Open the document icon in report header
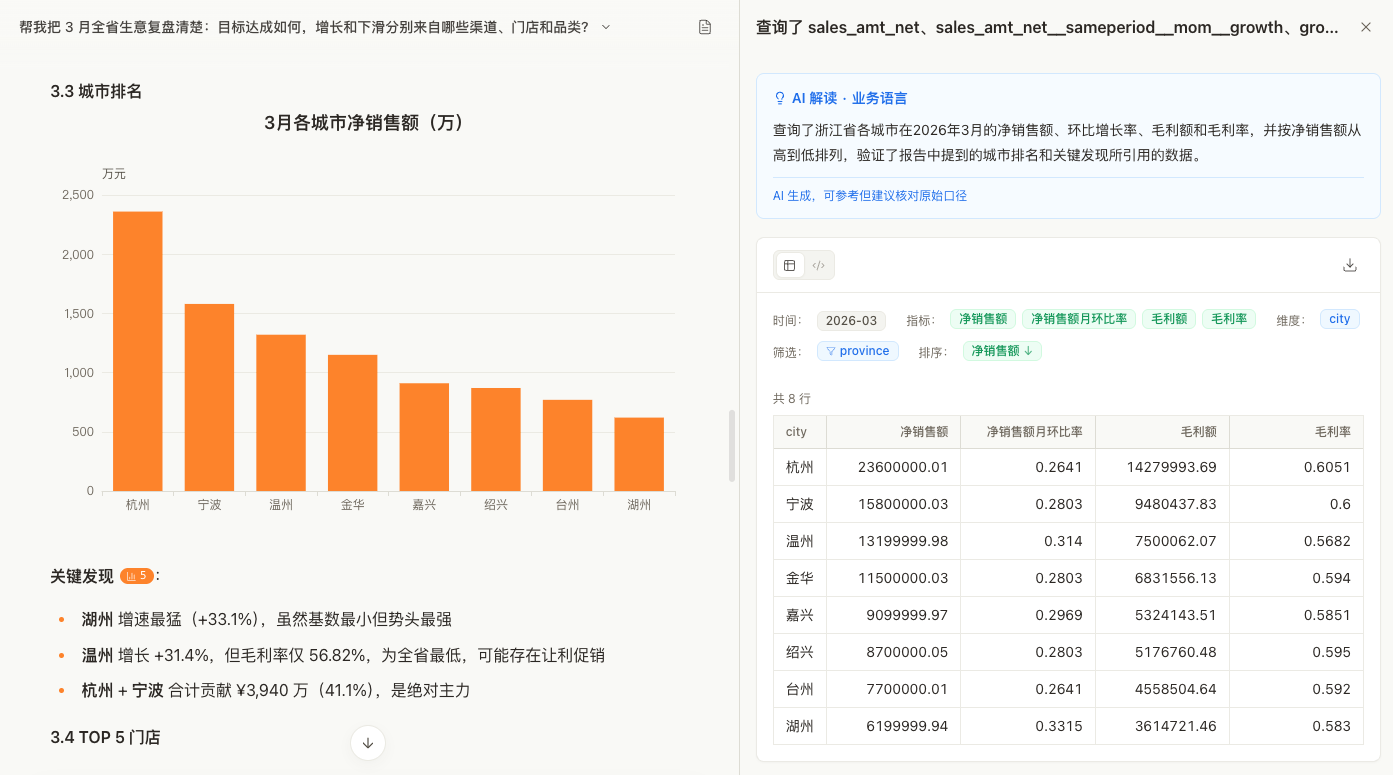Image resolution: width=1393 pixels, height=775 pixels. coord(705,27)
